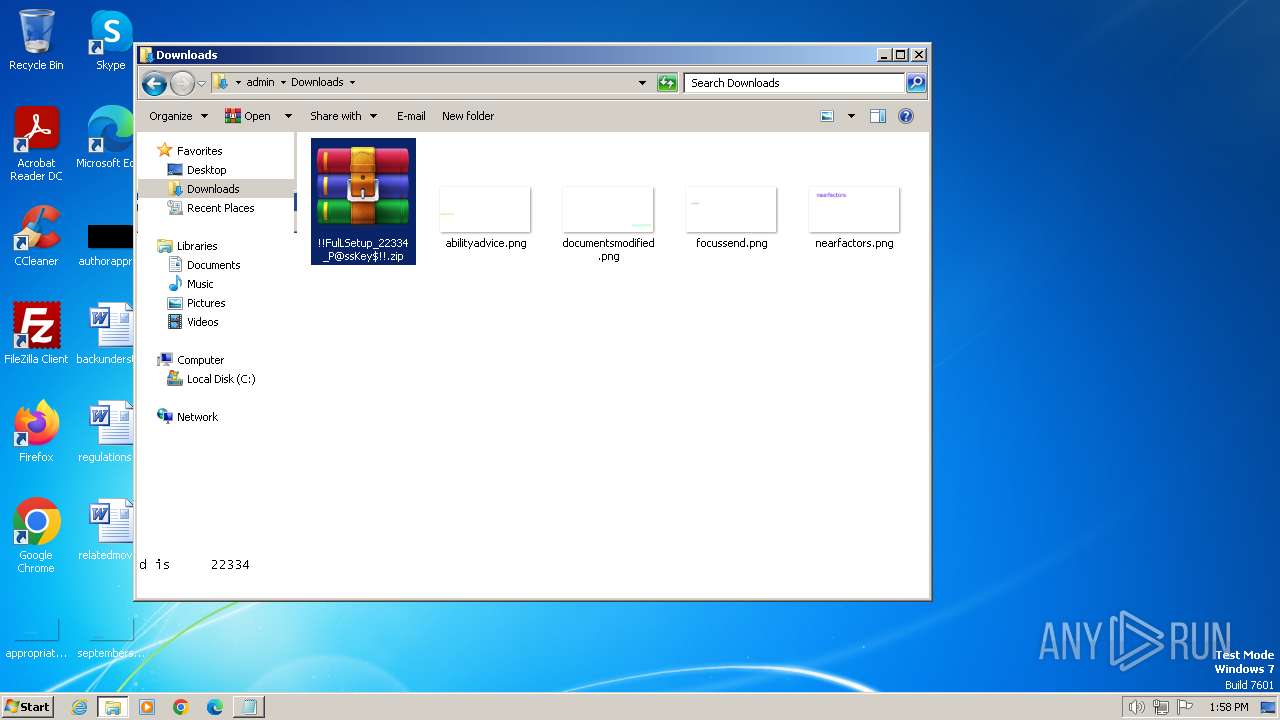The height and width of the screenshot is (720, 1280).
Task: Select the !!FullSetup_22334 zip archive
Action: click(363, 201)
